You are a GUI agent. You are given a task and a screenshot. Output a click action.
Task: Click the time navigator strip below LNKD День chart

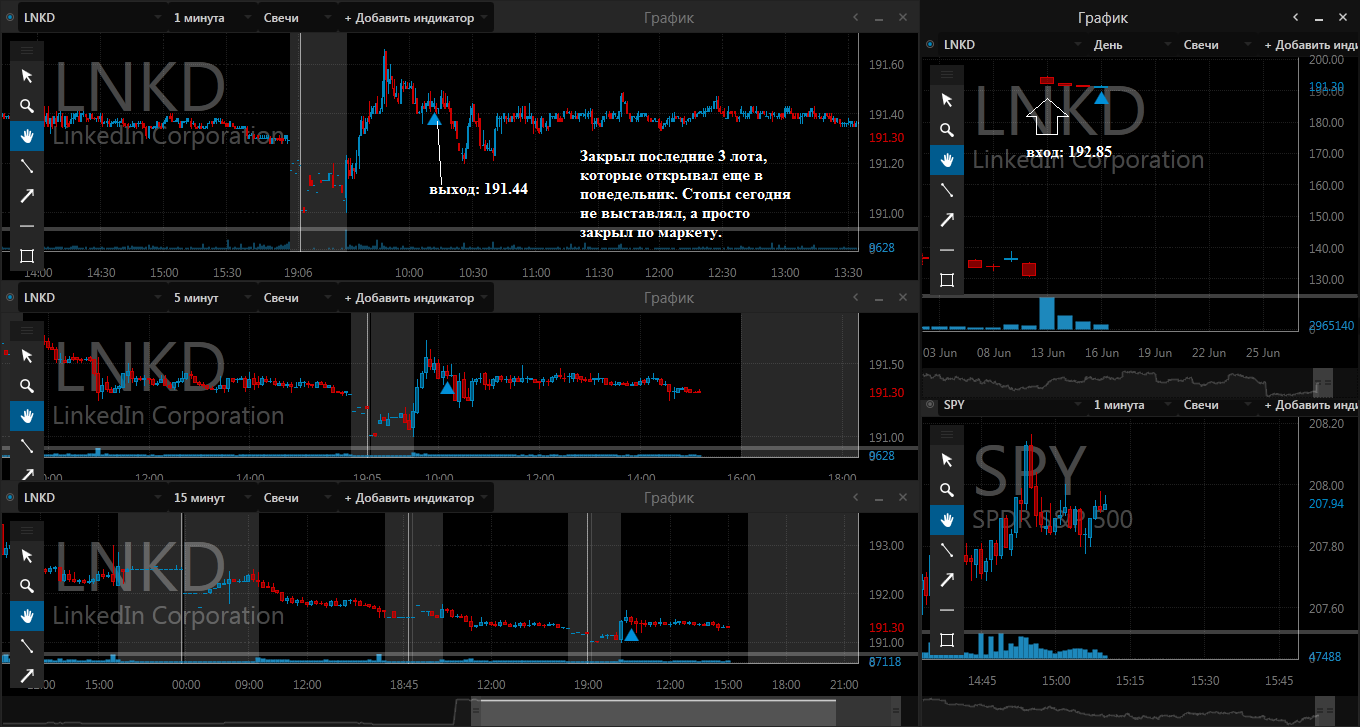tap(1129, 382)
